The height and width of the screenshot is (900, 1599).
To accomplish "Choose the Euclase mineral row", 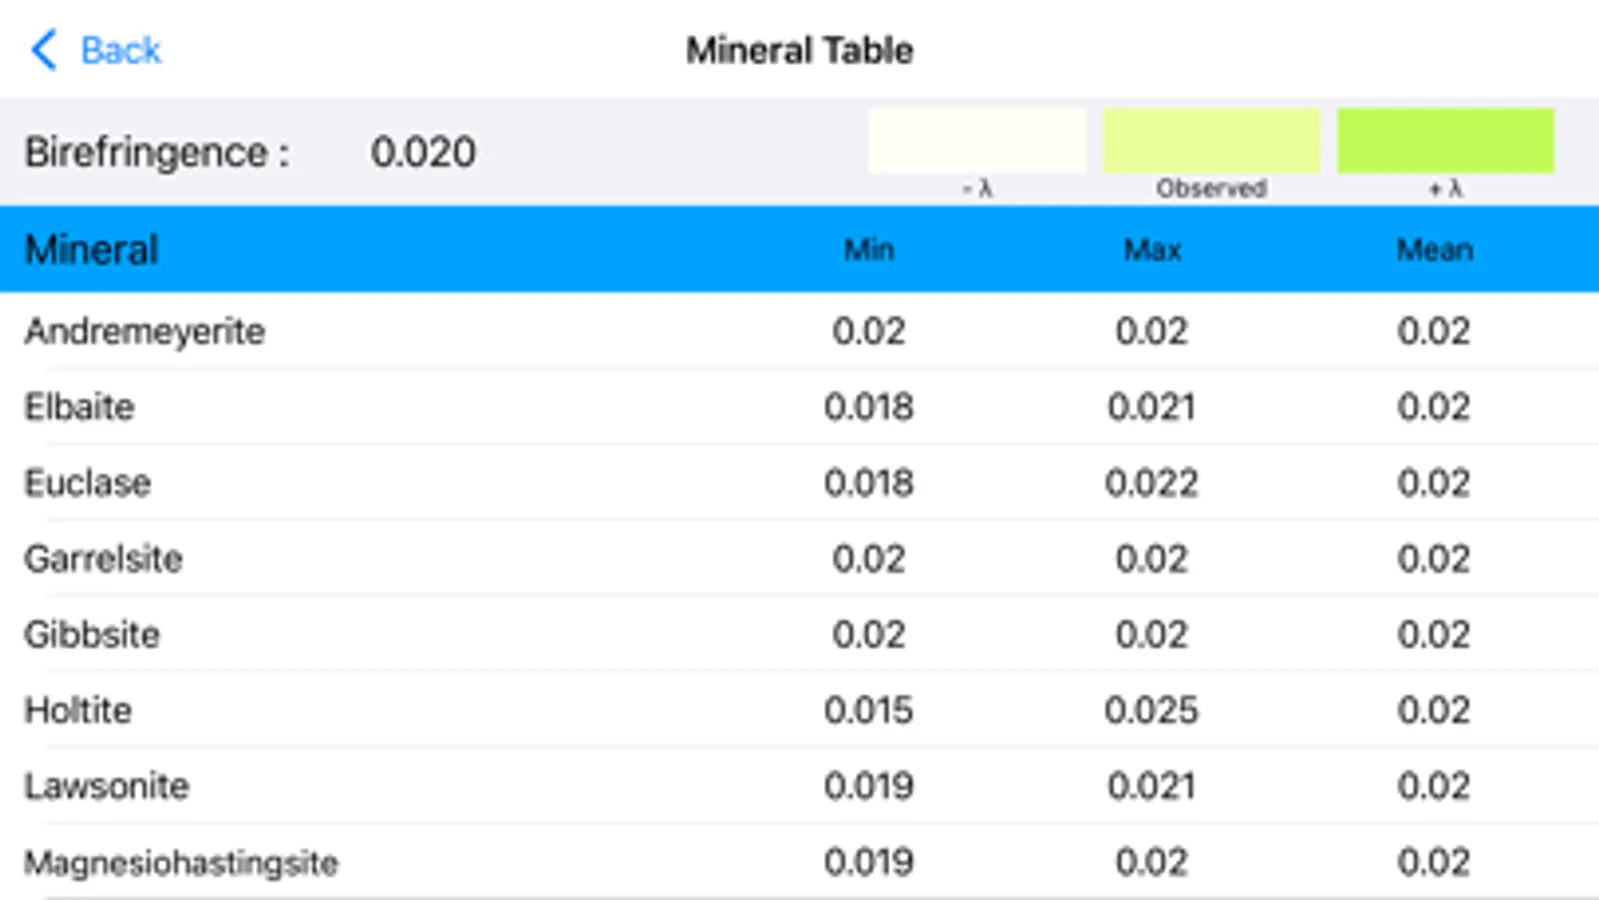I will click(88, 483).
